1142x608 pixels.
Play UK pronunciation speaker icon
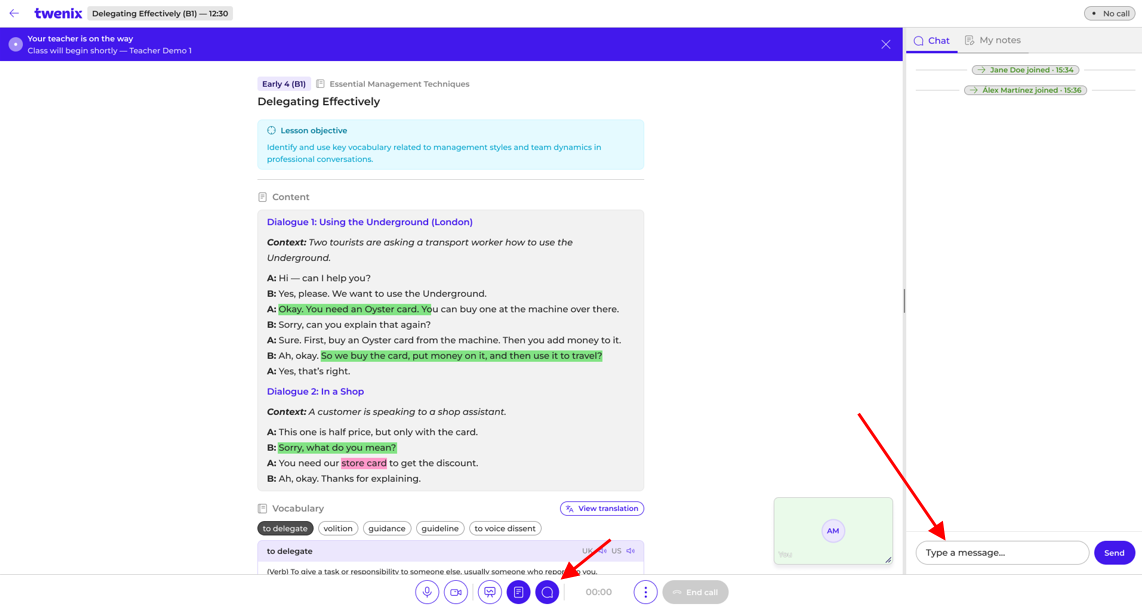[x=602, y=551]
